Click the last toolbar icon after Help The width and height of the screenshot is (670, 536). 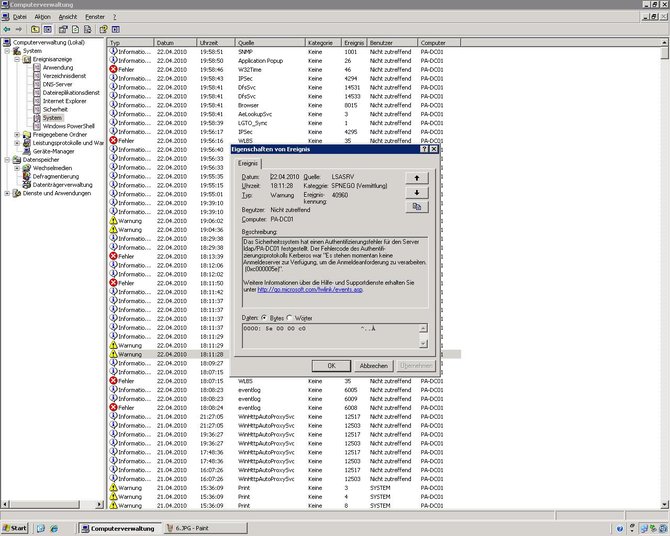point(115,29)
